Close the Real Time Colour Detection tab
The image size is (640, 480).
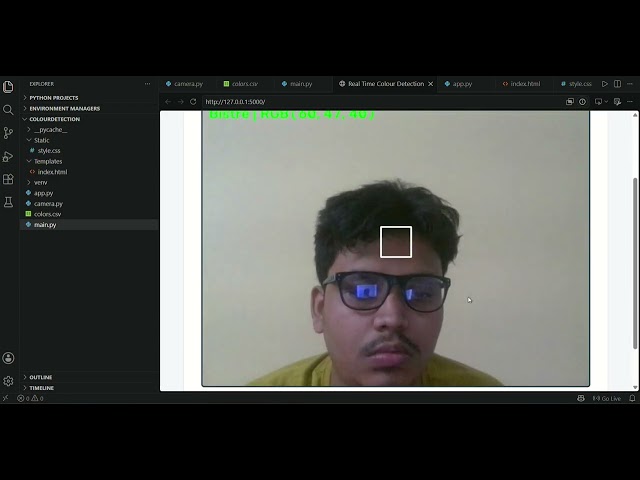click(x=431, y=84)
